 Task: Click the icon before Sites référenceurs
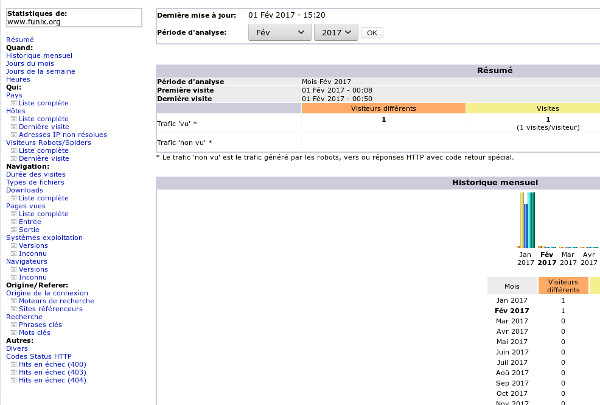point(14,308)
